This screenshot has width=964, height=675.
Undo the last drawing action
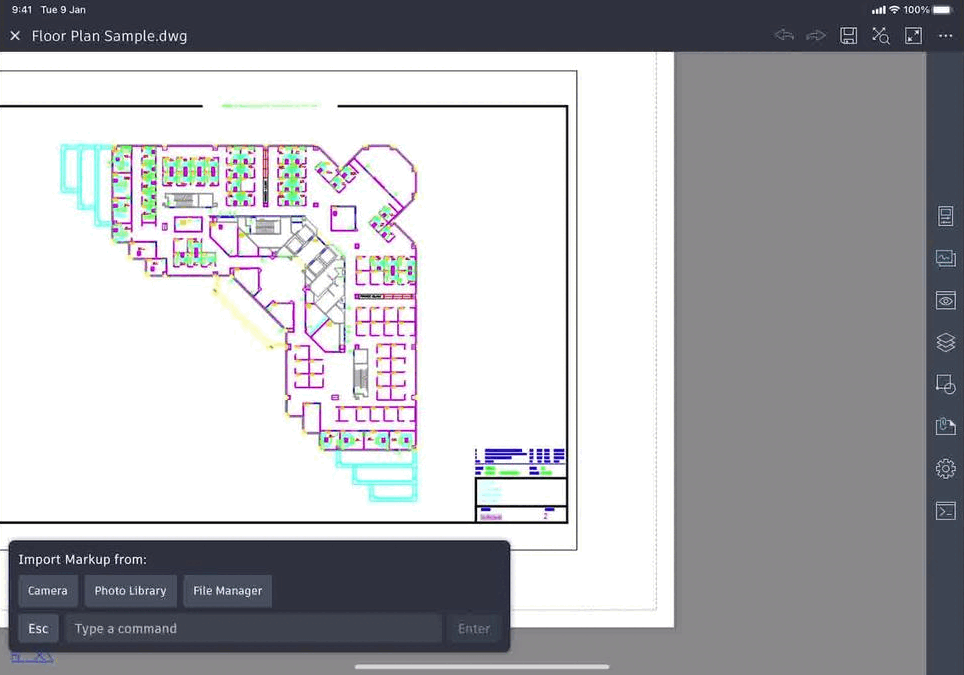pyautogui.click(x=784, y=35)
